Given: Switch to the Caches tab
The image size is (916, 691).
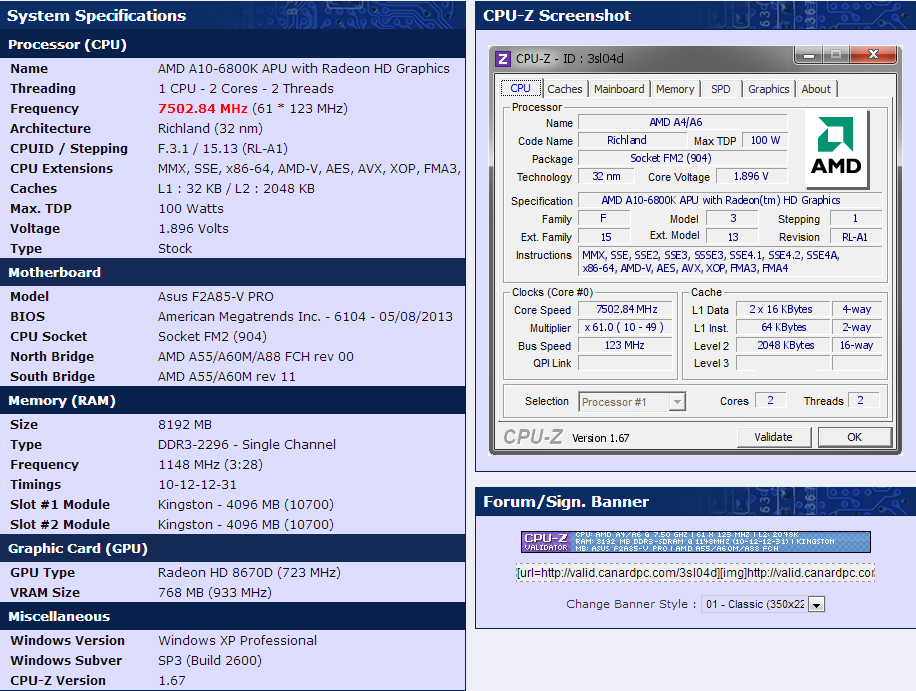Looking at the screenshot, I should click(565, 89).
